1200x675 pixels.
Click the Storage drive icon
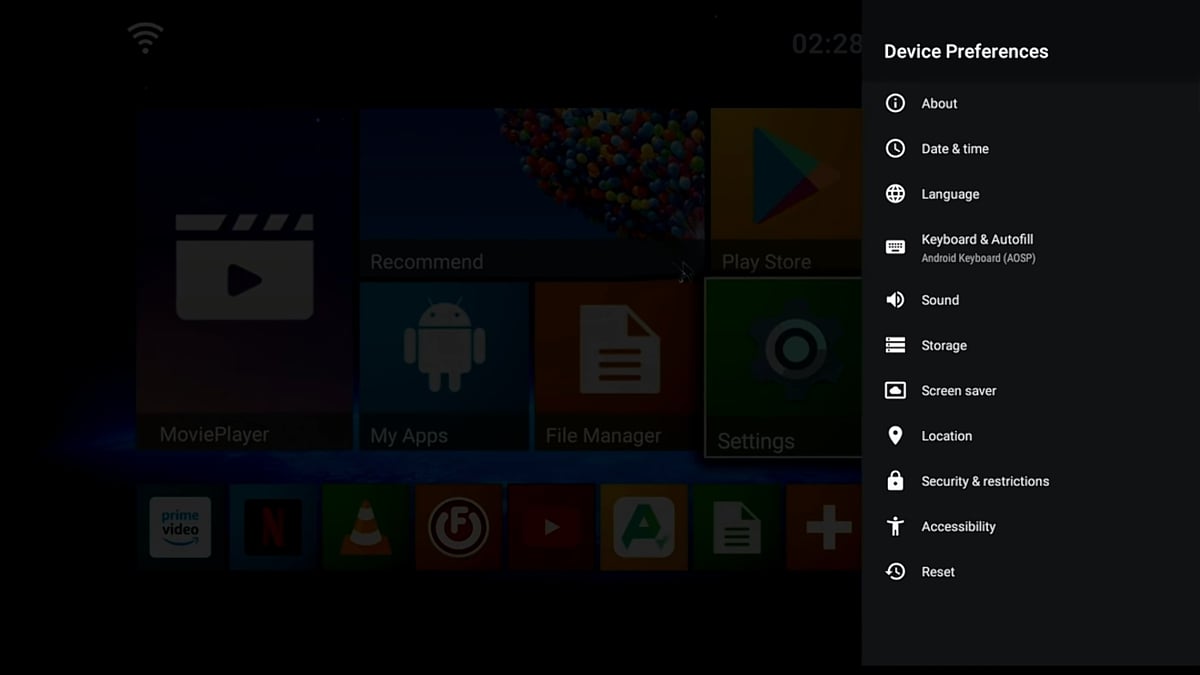896,345
